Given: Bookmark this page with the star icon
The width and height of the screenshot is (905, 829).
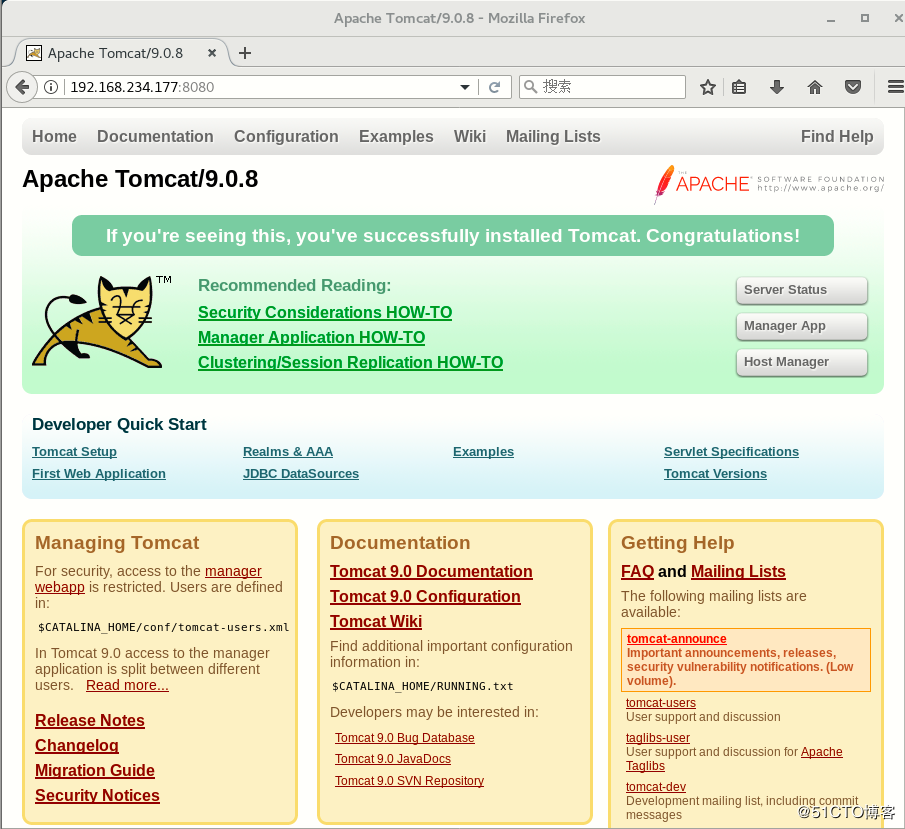Looking at the screenshot, I should pos(708,87).
